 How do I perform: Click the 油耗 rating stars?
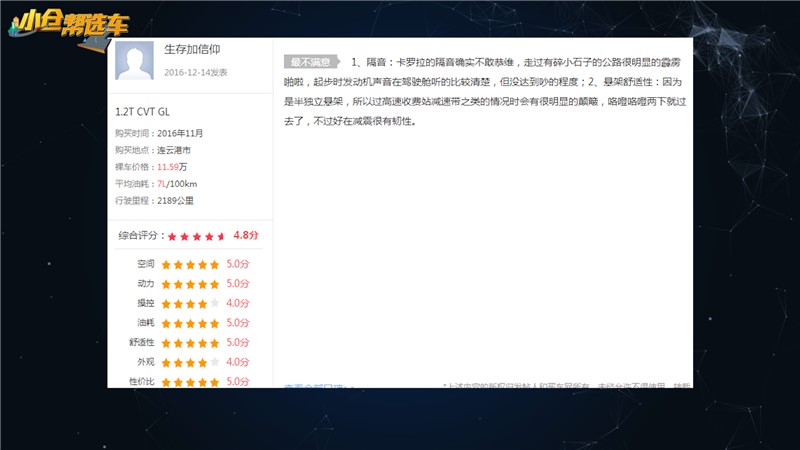pos(190,323)
